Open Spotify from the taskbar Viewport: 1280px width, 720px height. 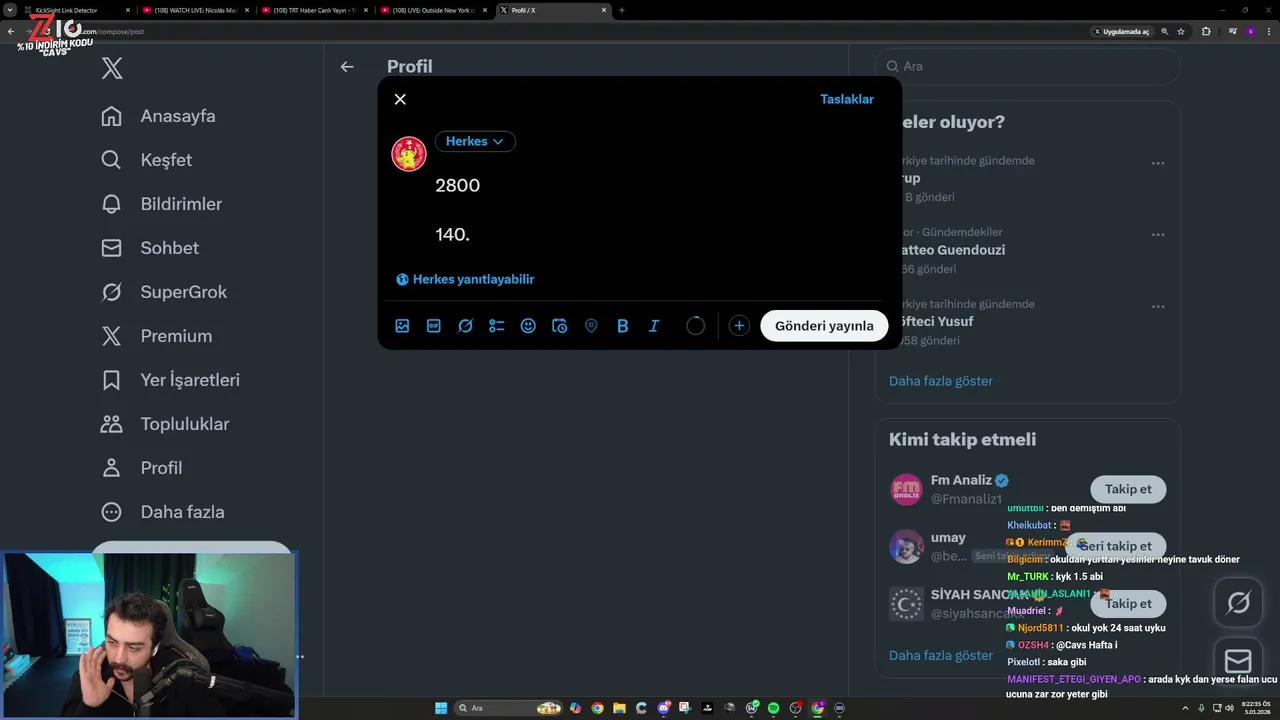pos(773,708)
